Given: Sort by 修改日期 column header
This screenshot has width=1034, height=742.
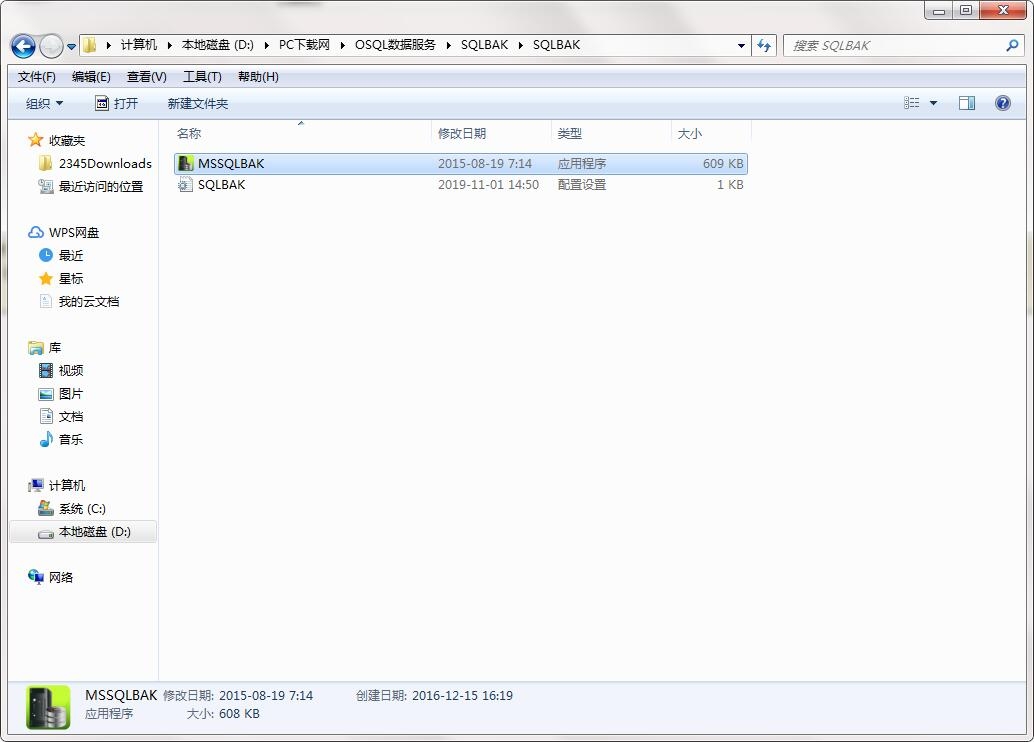Looking at the screenshot, I should click(491, 133).
